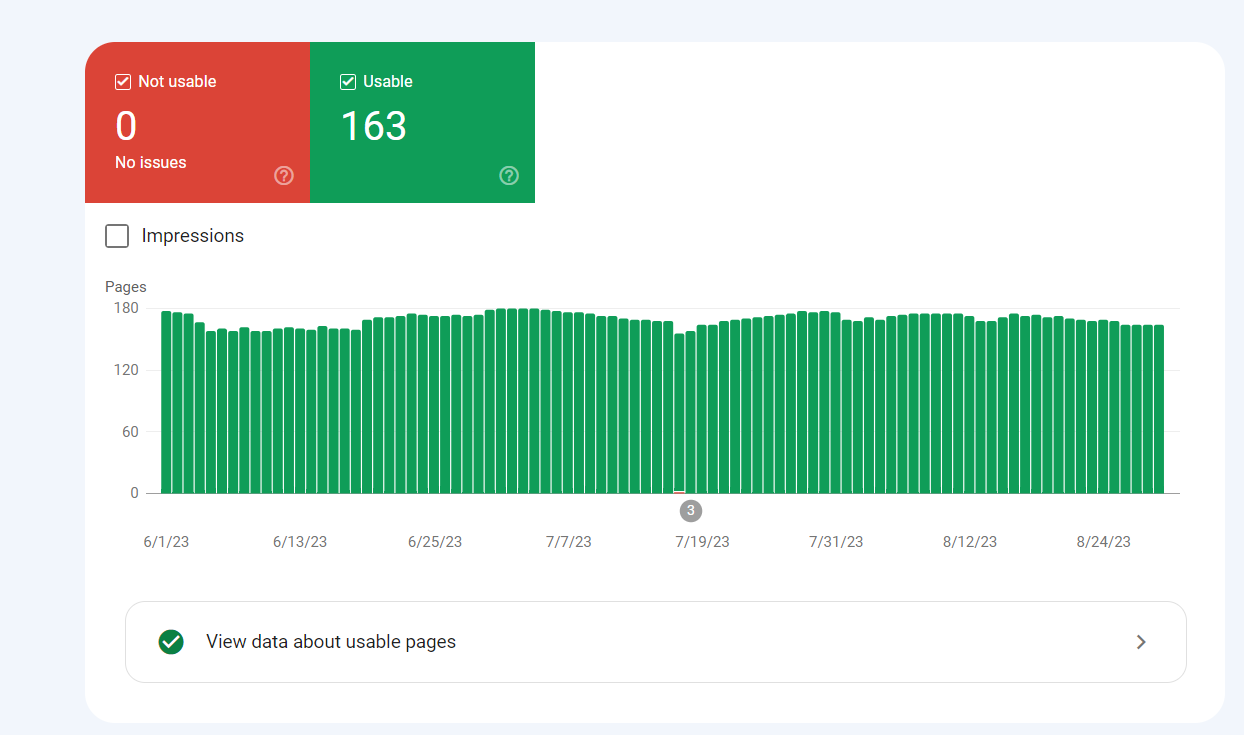Click the 8/12/23 date label

[970, 542]
